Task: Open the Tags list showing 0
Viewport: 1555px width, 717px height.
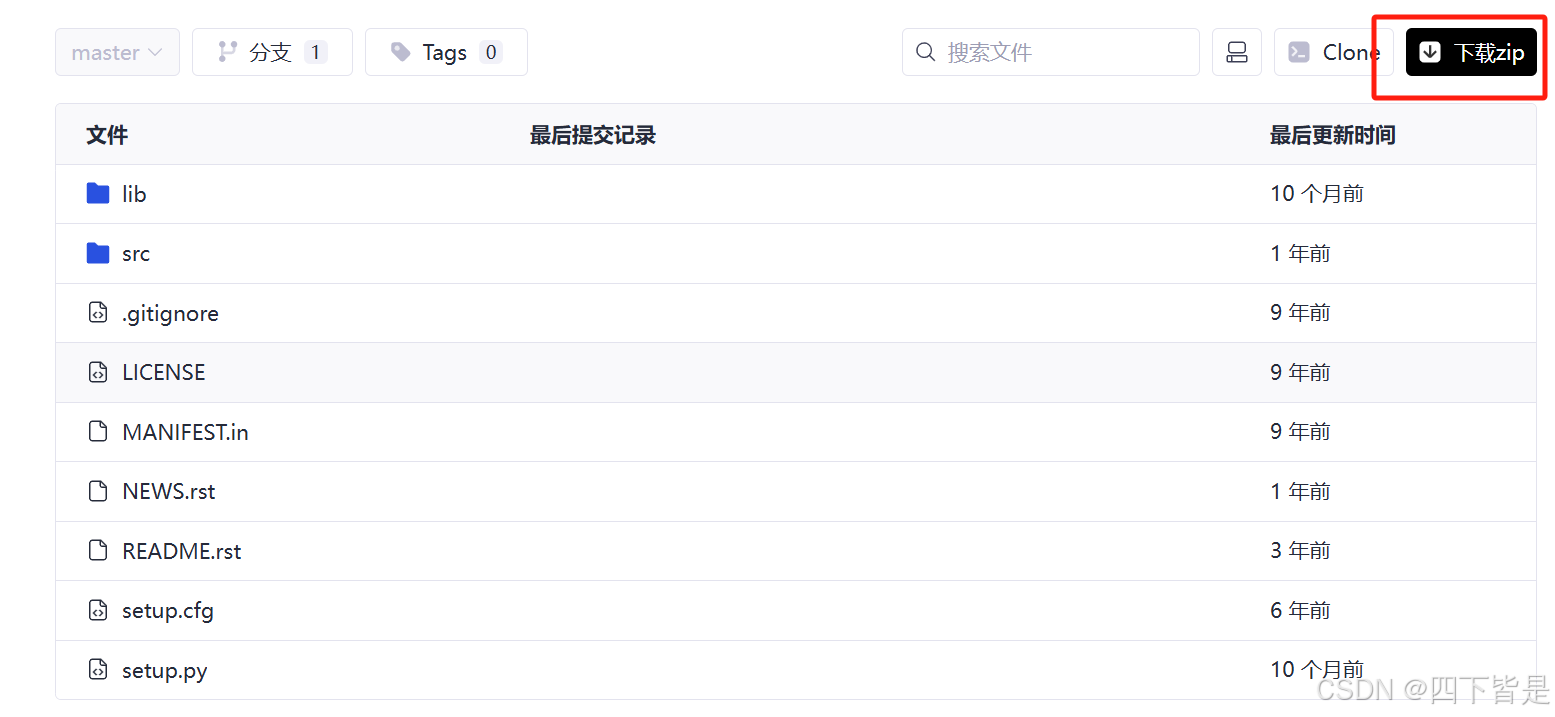Action: [x=446, y=51]
